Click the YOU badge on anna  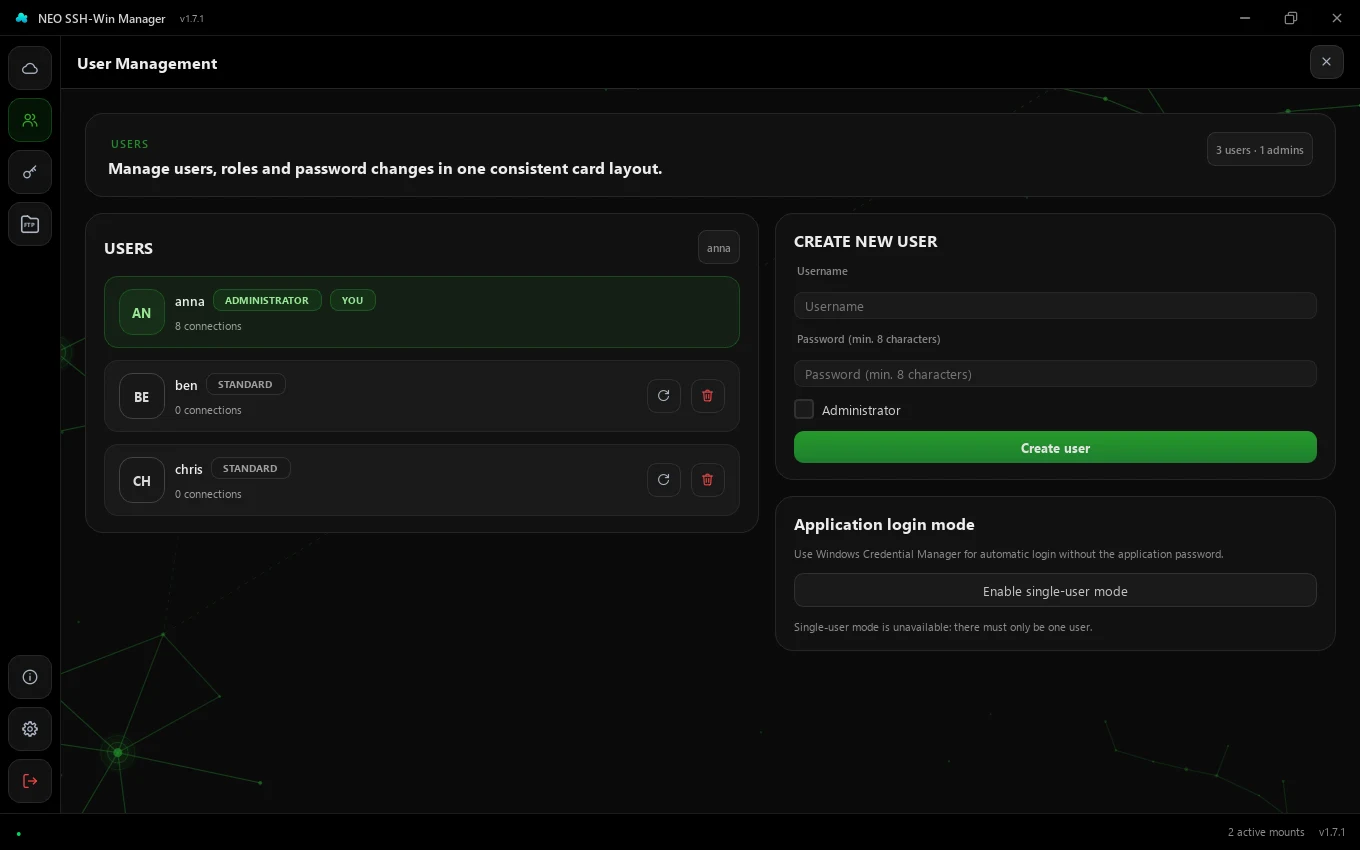(353, 300)
